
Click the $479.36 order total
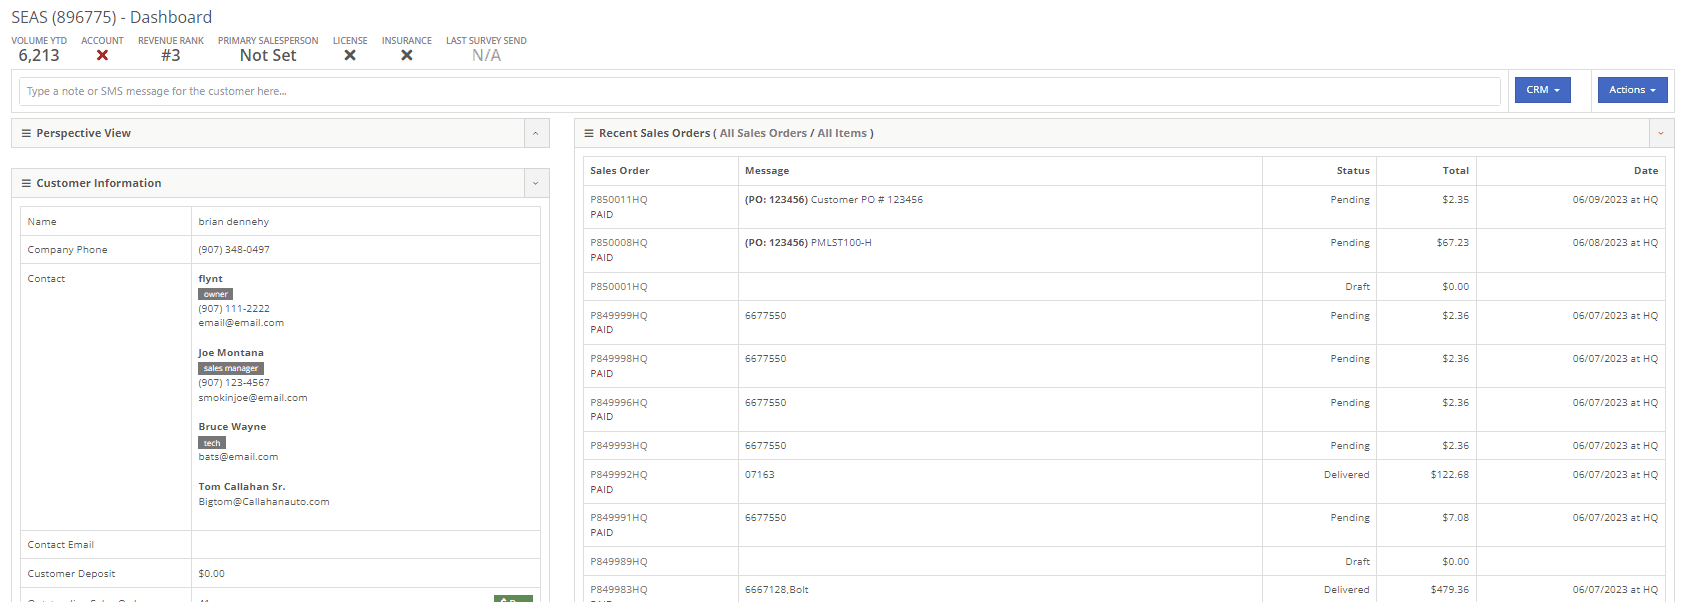tap(1450, 590)
